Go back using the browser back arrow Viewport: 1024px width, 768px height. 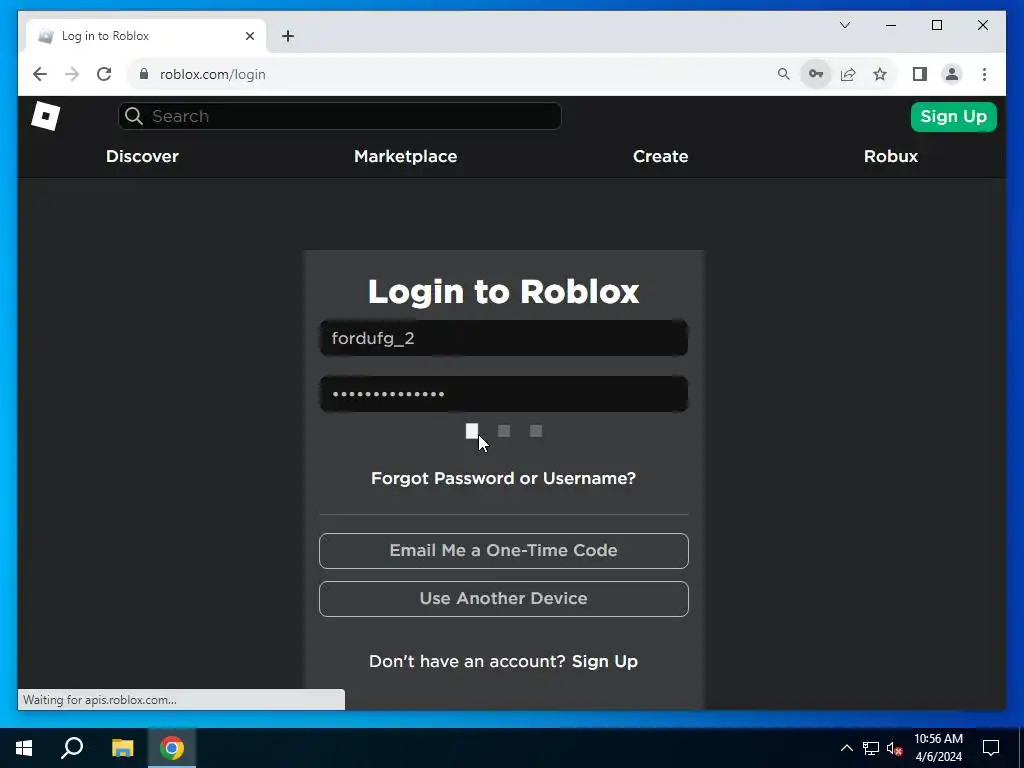coord(40,74)
